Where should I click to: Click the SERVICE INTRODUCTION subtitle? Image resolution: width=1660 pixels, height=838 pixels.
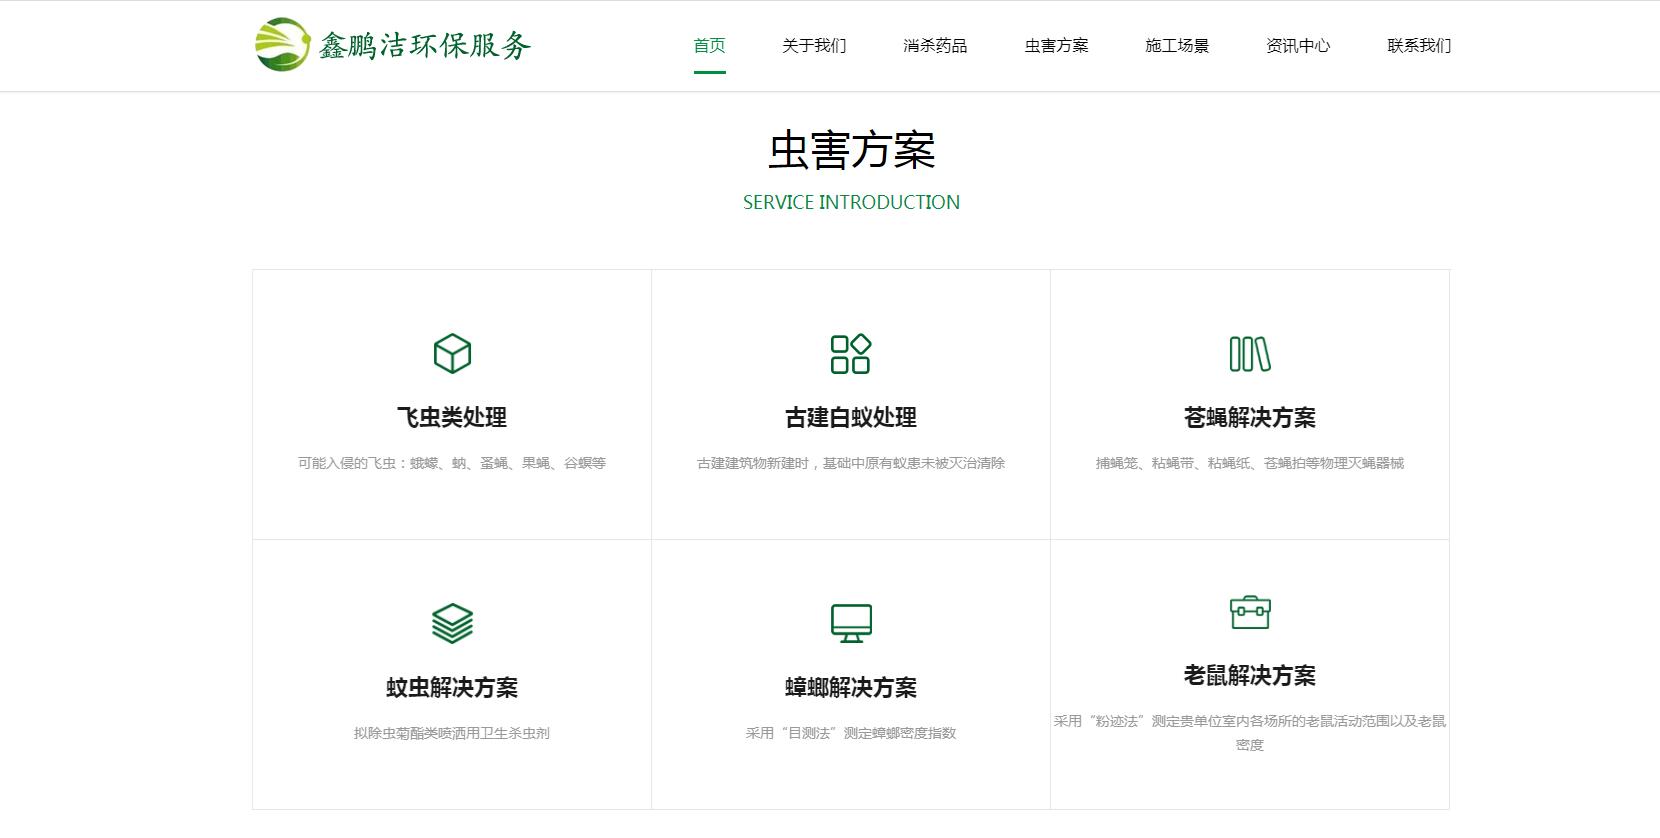click(x=851, y=202)
